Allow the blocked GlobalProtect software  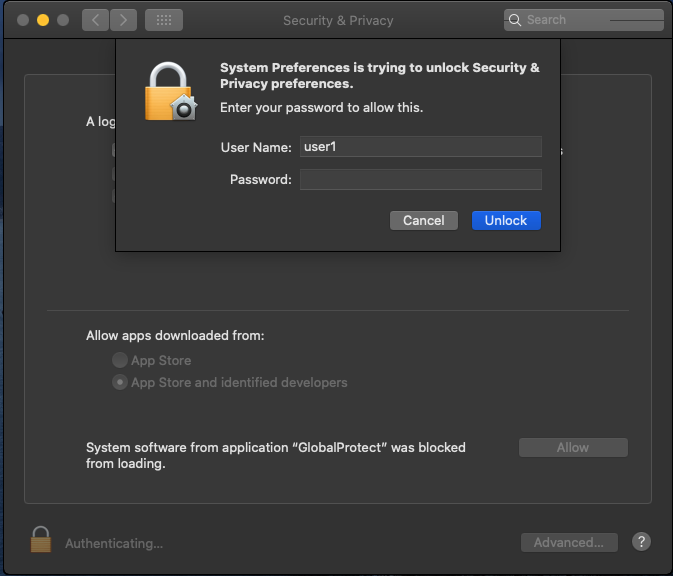[x=573, y=448]
